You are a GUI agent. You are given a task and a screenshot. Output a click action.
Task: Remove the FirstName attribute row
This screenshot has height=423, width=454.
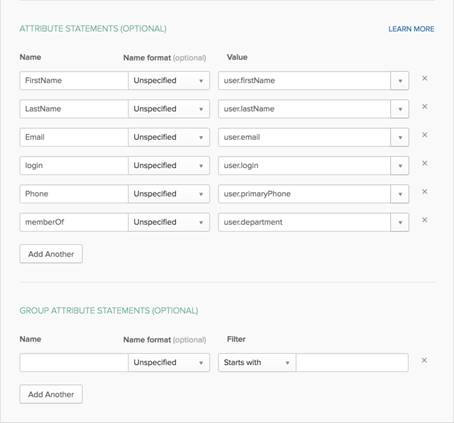tap(425, 78)
